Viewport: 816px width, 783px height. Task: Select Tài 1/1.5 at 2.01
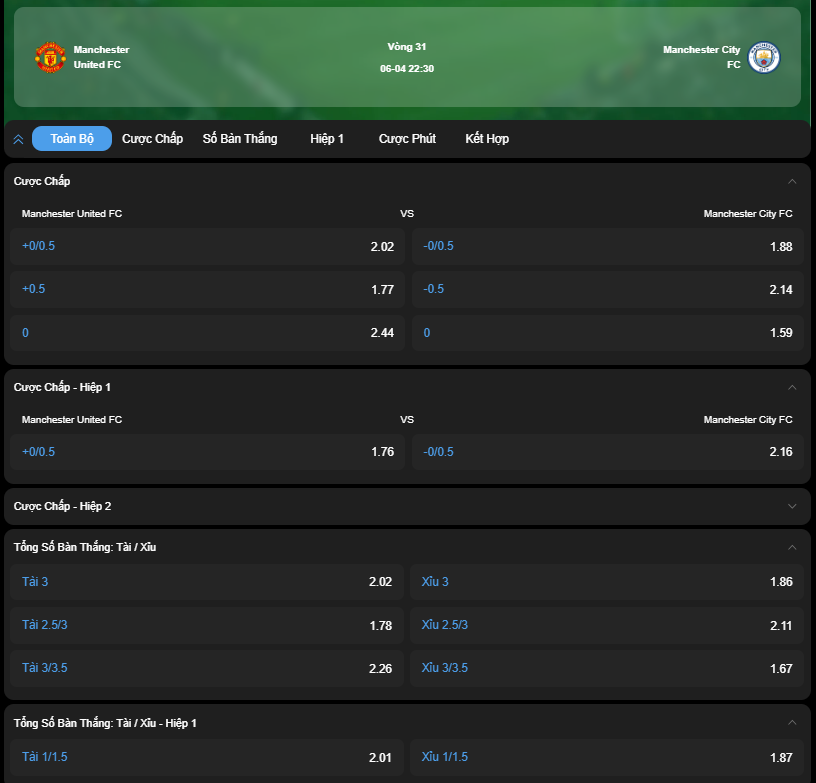click(207, 757)
